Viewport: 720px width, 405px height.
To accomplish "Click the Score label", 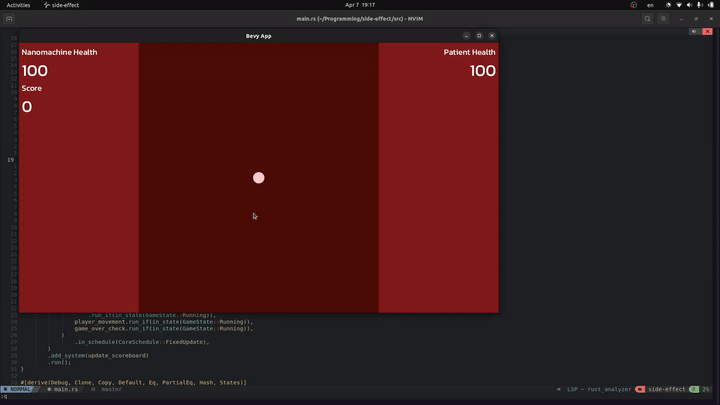I will coord(32,88).
